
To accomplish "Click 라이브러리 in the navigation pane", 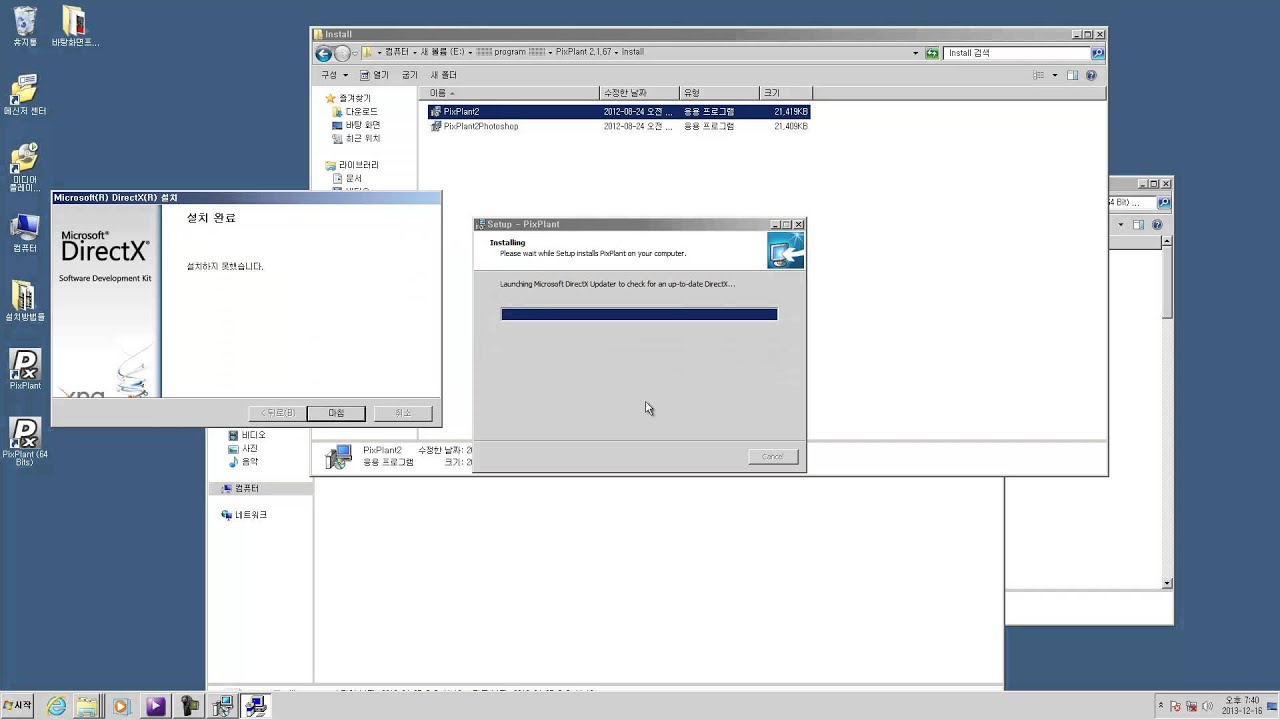I will click(352, 165).
